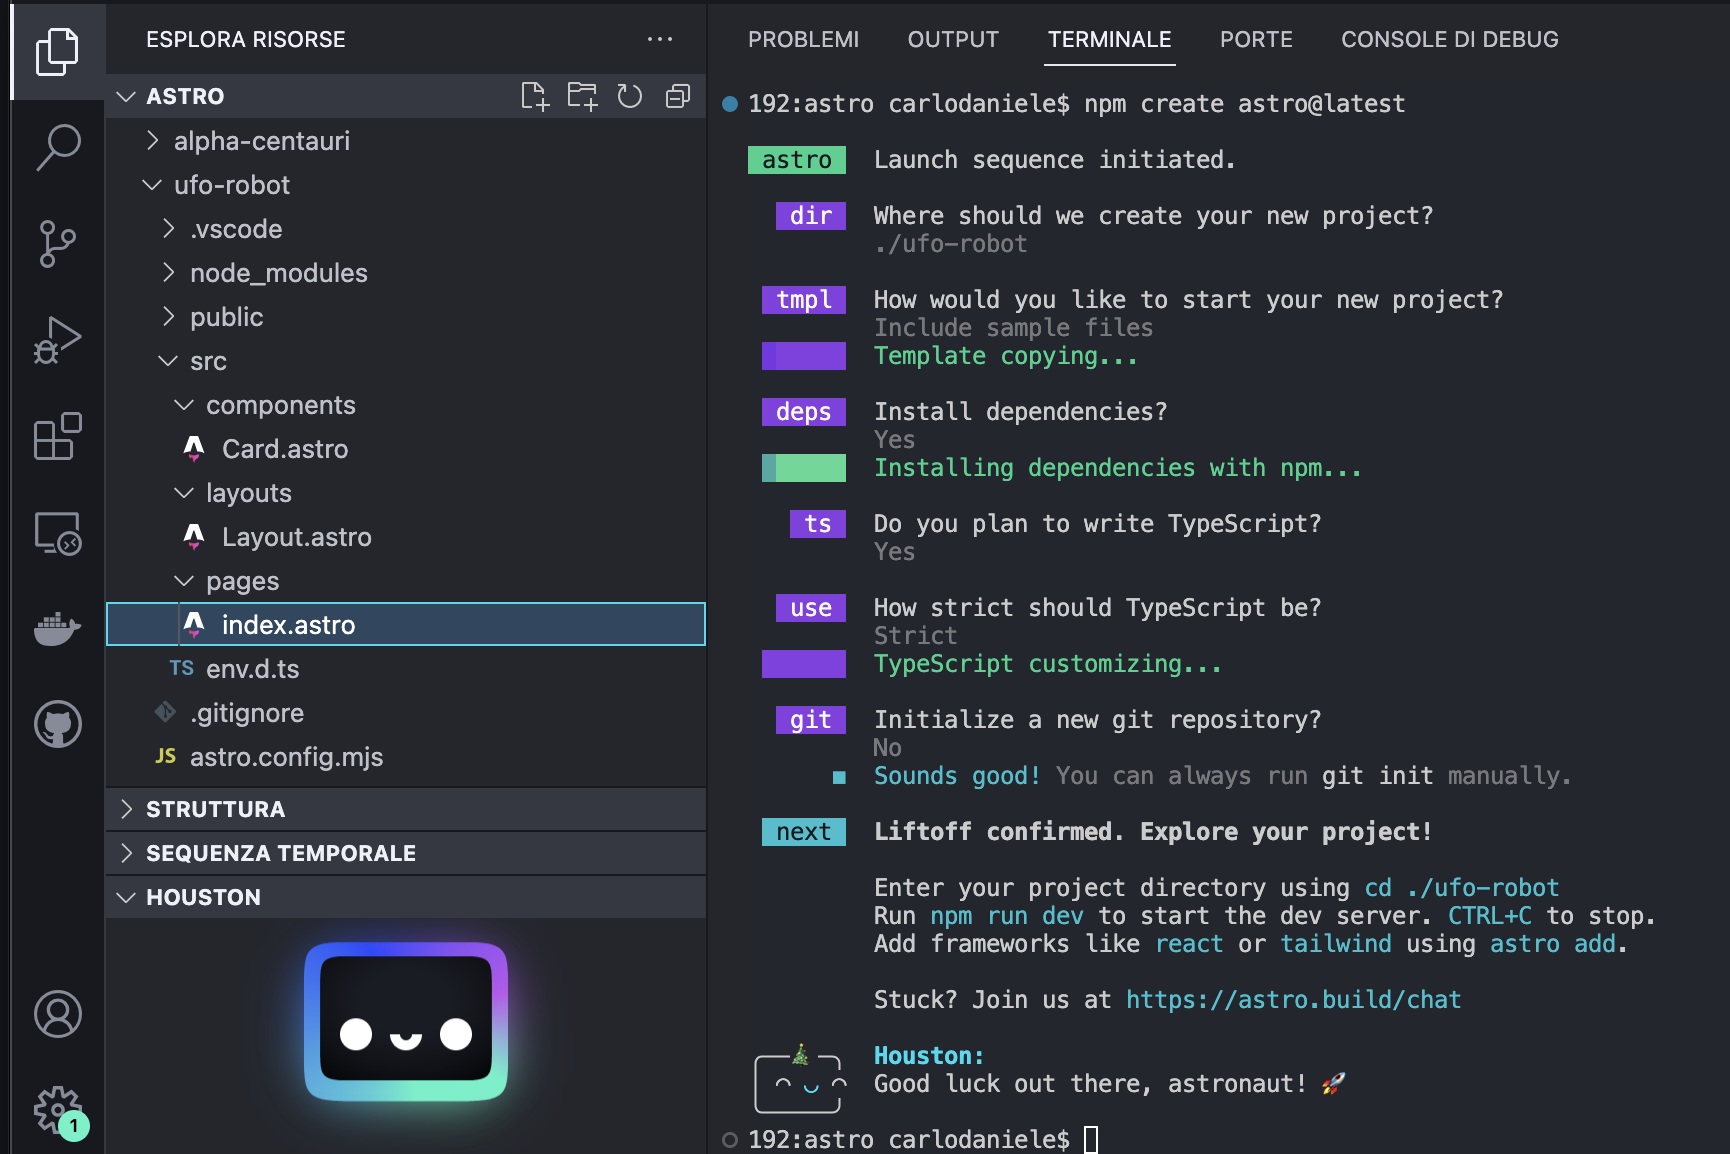Click the git icon beside .gitignore
Screen dimensions: 1730x1154
[165, 711]
